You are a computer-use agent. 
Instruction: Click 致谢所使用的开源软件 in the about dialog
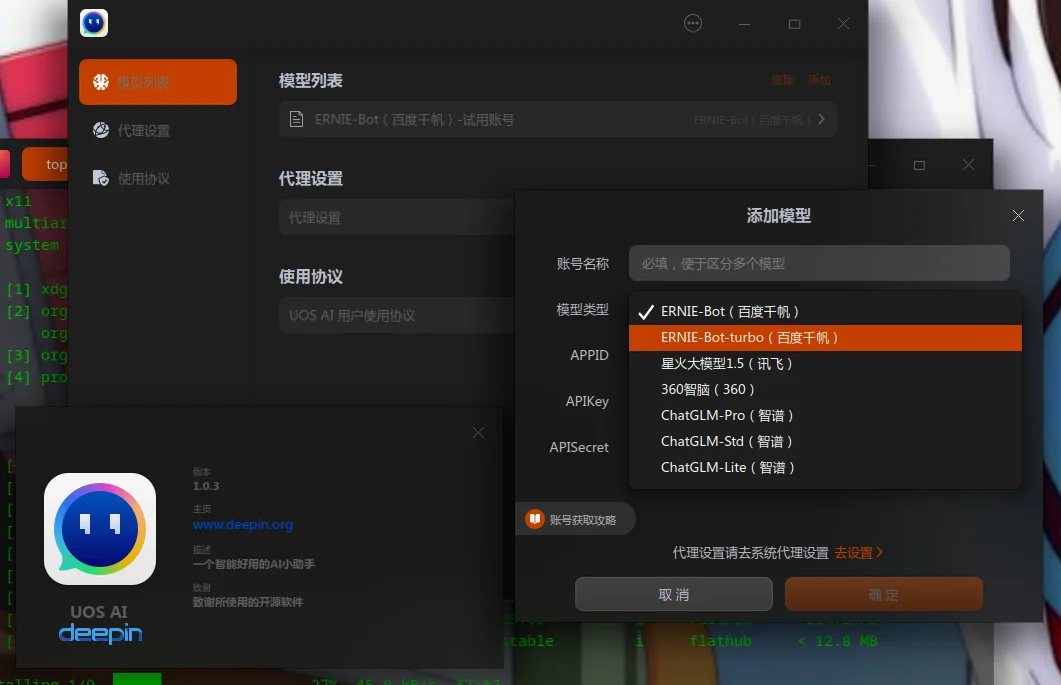coord(248,602)
